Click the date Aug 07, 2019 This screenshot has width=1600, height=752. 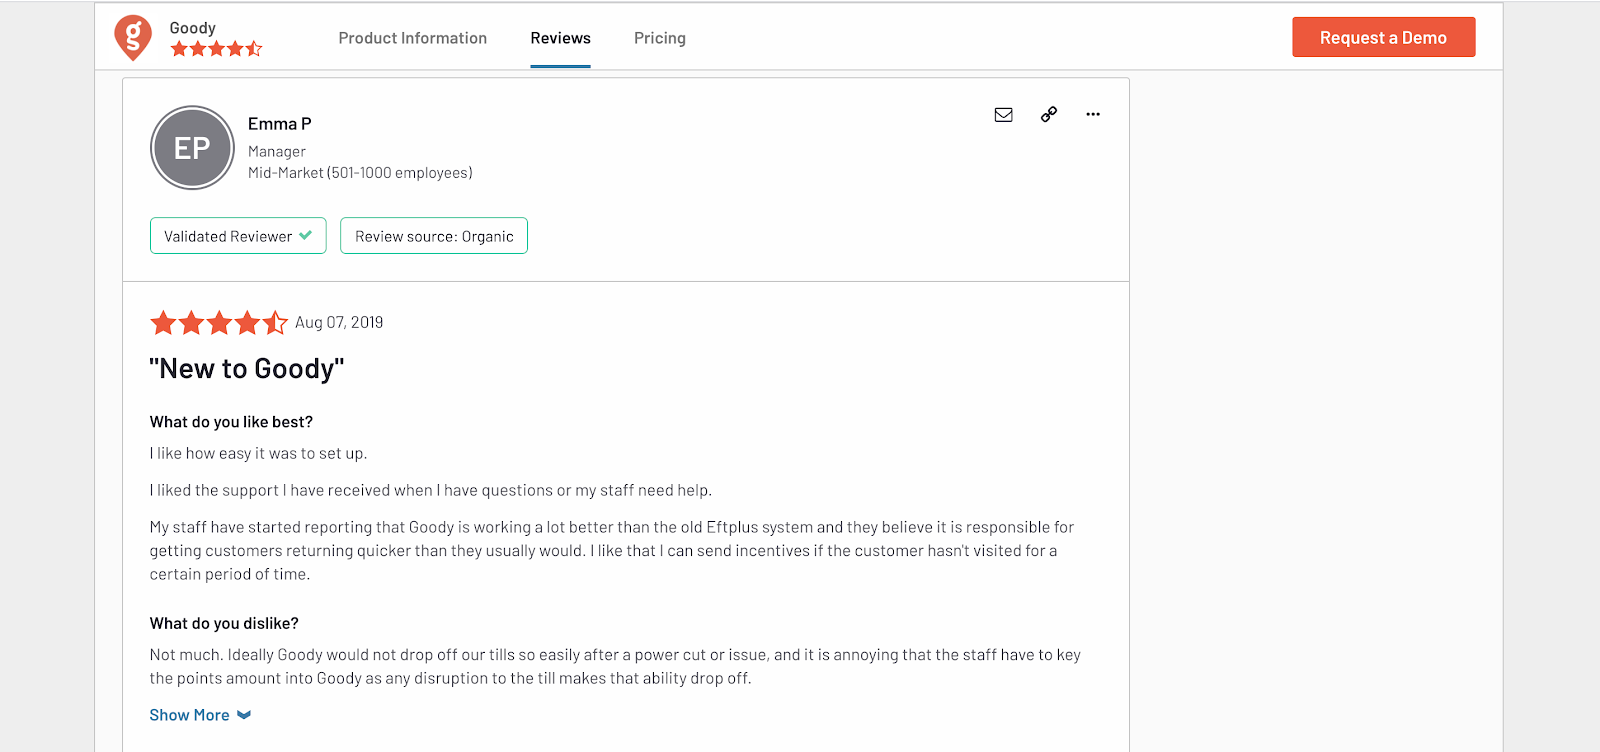339,322
